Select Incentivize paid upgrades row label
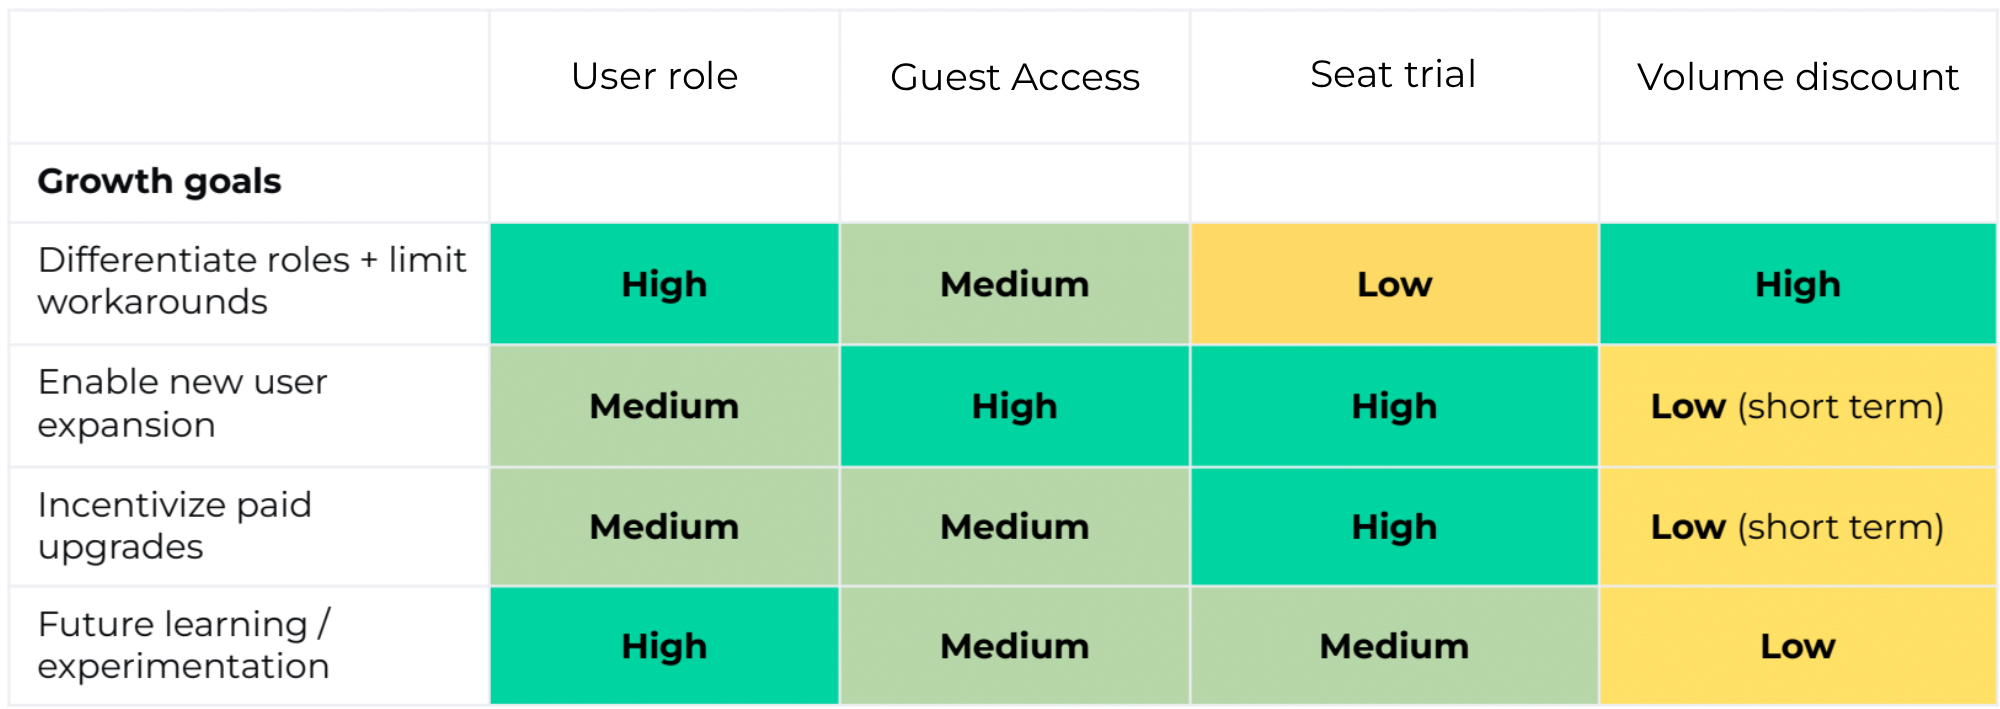This screenshot has width=2000, height=709. pos(175,526)
